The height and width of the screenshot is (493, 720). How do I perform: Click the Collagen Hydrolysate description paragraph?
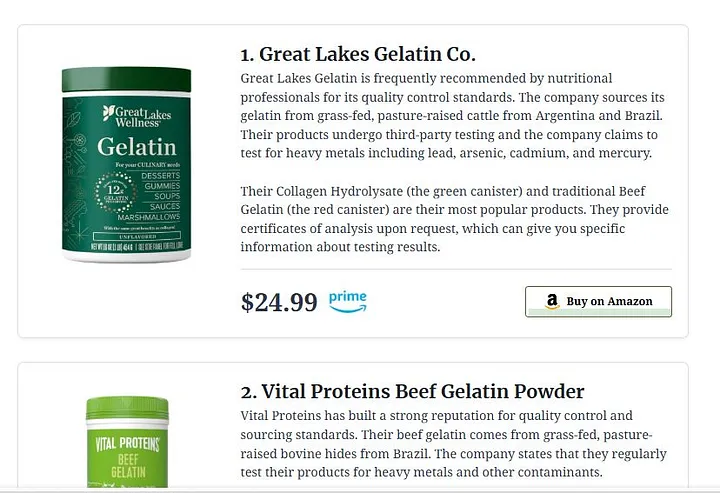[455, 219]
